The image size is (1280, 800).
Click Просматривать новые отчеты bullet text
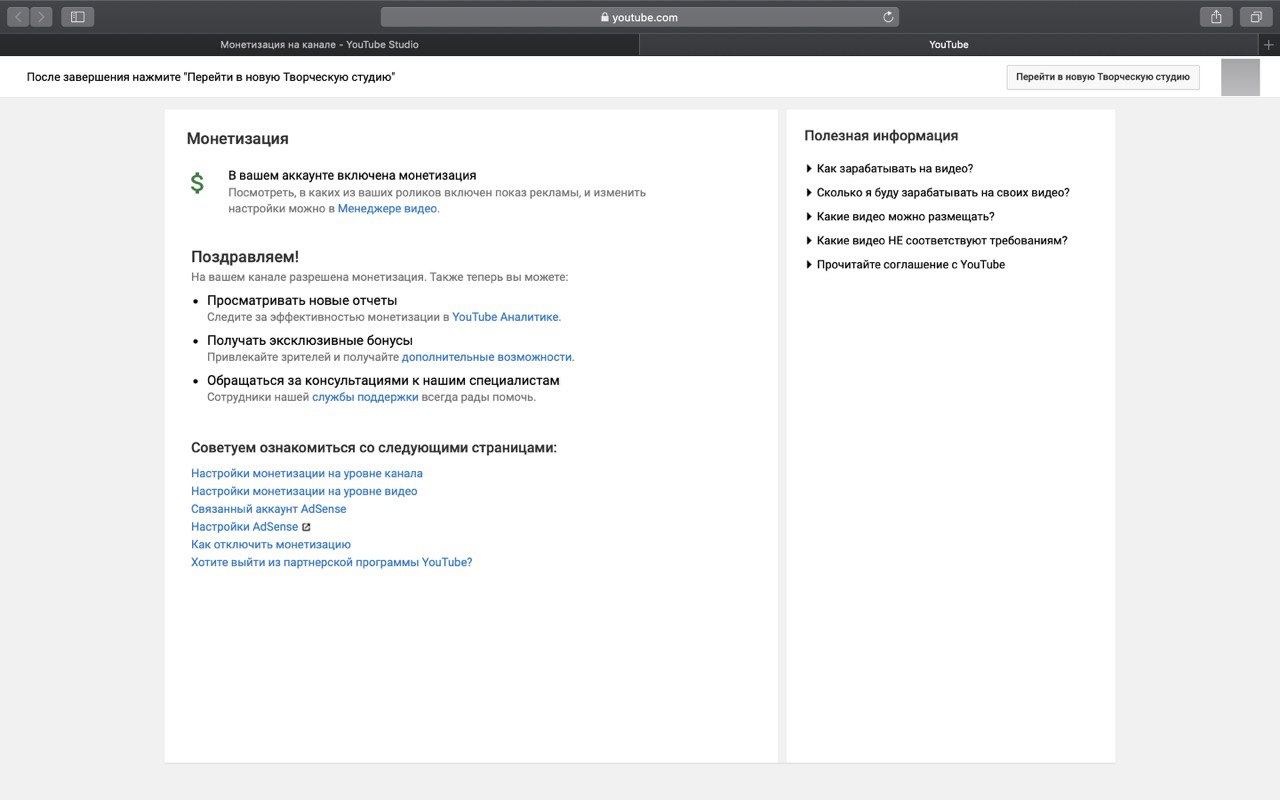(x=302, y=300)
